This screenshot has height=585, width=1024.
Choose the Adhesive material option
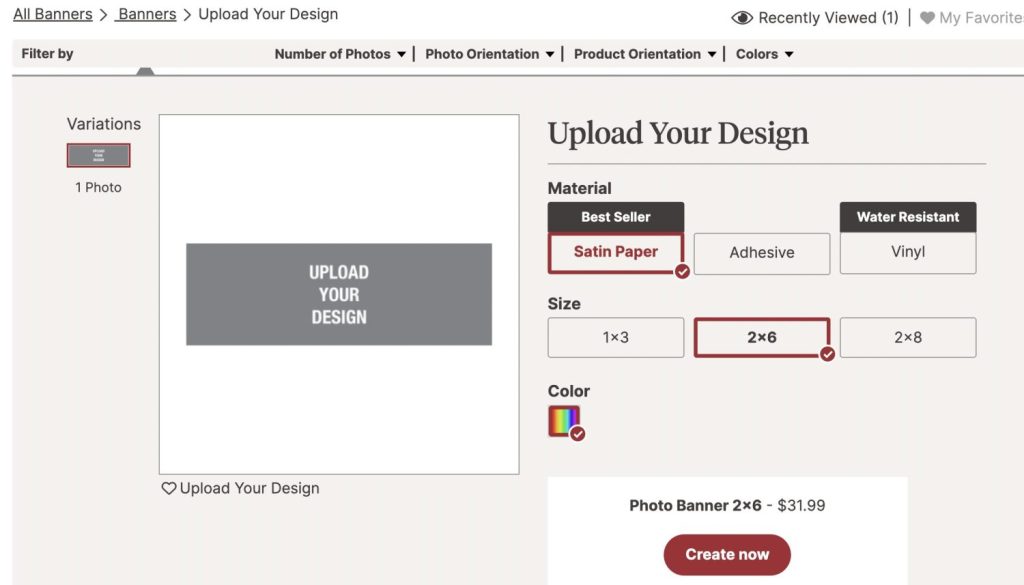pos(761,253)
